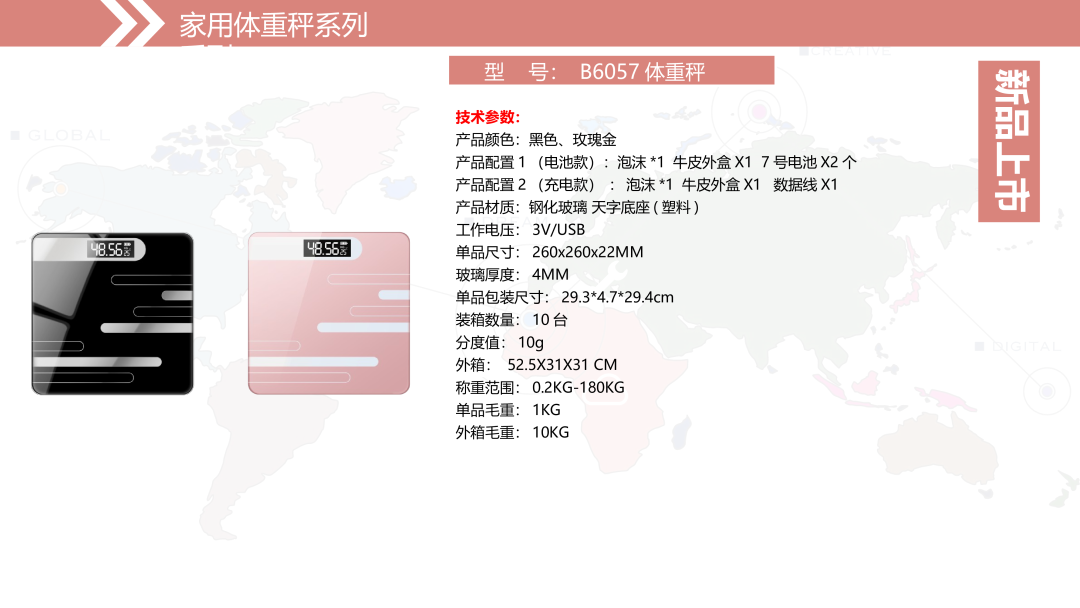Click the 产品配置 2 rechargeable version line
The width and height of the screenshot is (1080, 608).
647,184
